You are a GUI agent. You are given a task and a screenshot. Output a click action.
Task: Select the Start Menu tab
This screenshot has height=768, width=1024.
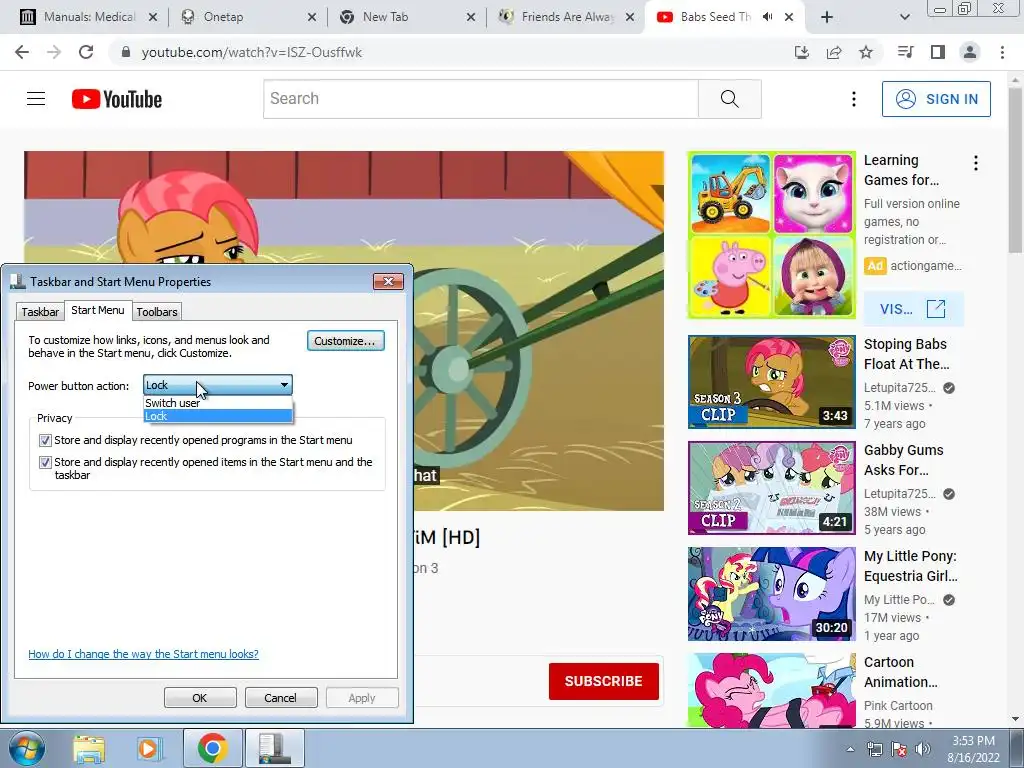click(x=98, y=310)
